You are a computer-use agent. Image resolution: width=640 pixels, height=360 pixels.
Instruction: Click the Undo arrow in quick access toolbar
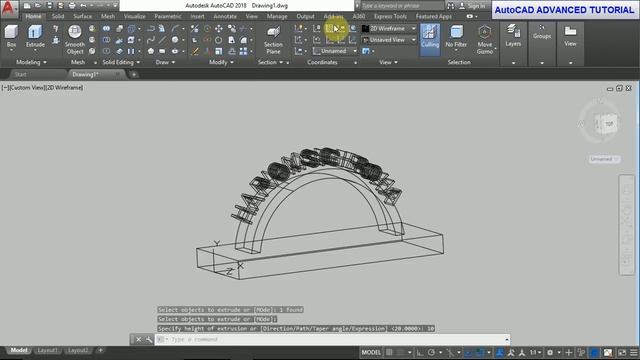pyautogui.click(x=83, y=6)
